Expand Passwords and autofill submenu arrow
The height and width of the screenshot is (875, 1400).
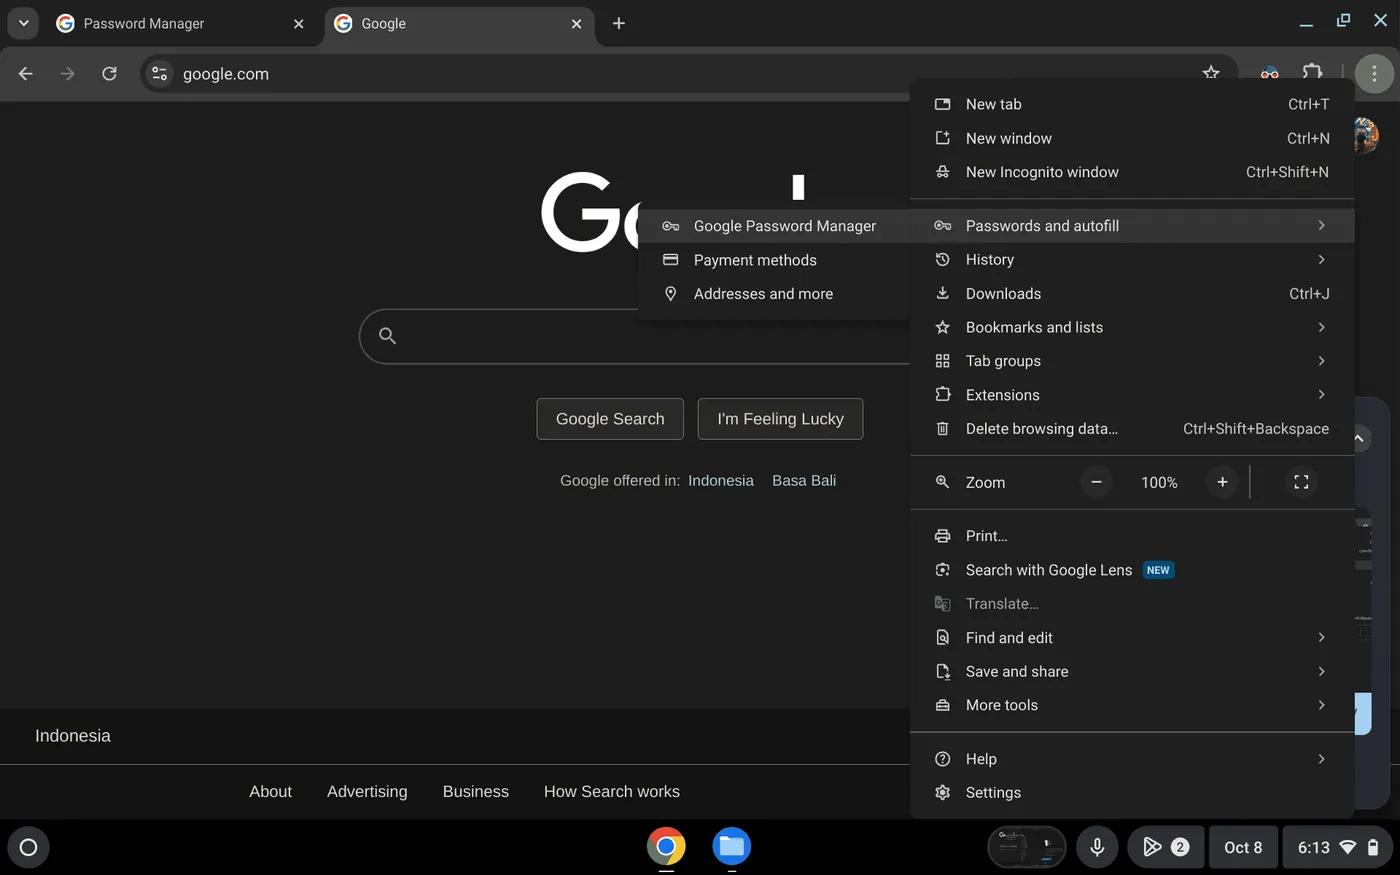tap(1321, 226)
